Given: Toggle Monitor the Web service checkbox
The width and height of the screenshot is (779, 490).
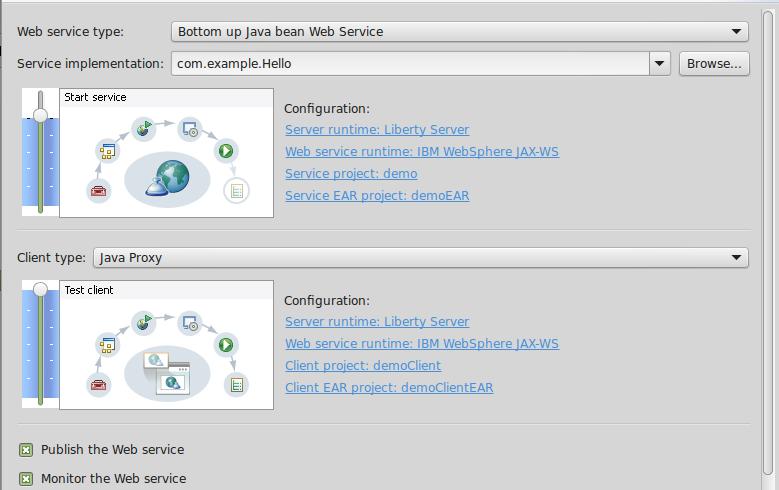Looking at the screenshot, I should 26,479.
